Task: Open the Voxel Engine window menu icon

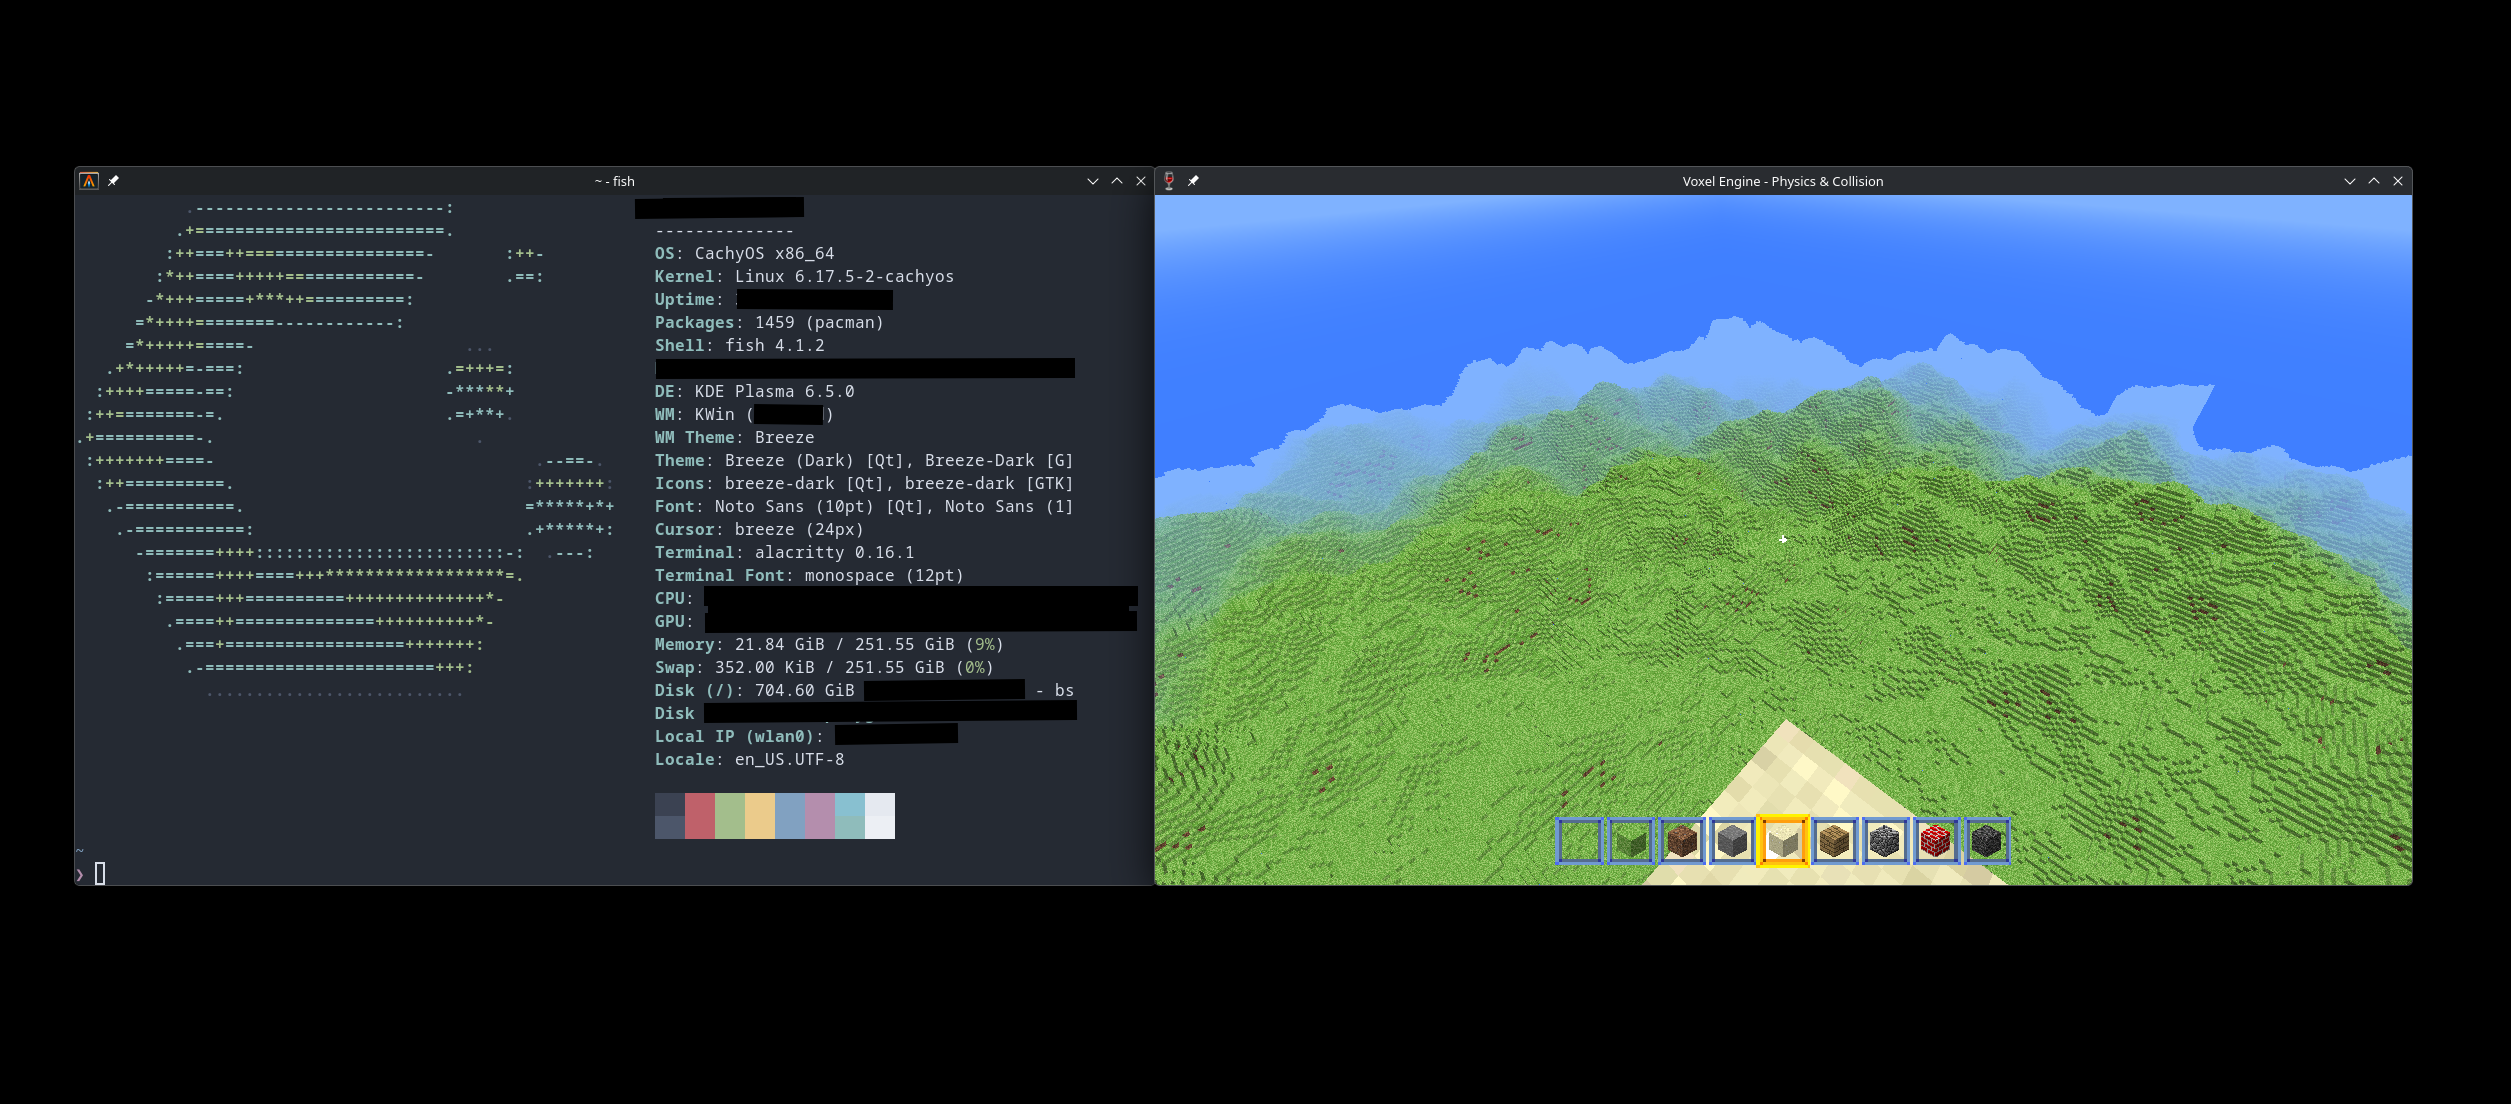Action: click(1169, 181)
